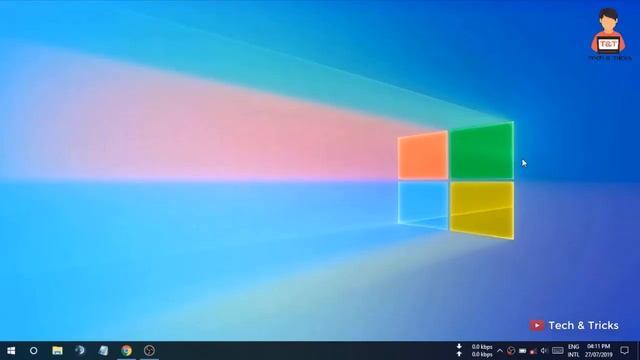The image size is (640, 360).
Task: Change ENG INTL input language
Action: [x=573, y=351]
